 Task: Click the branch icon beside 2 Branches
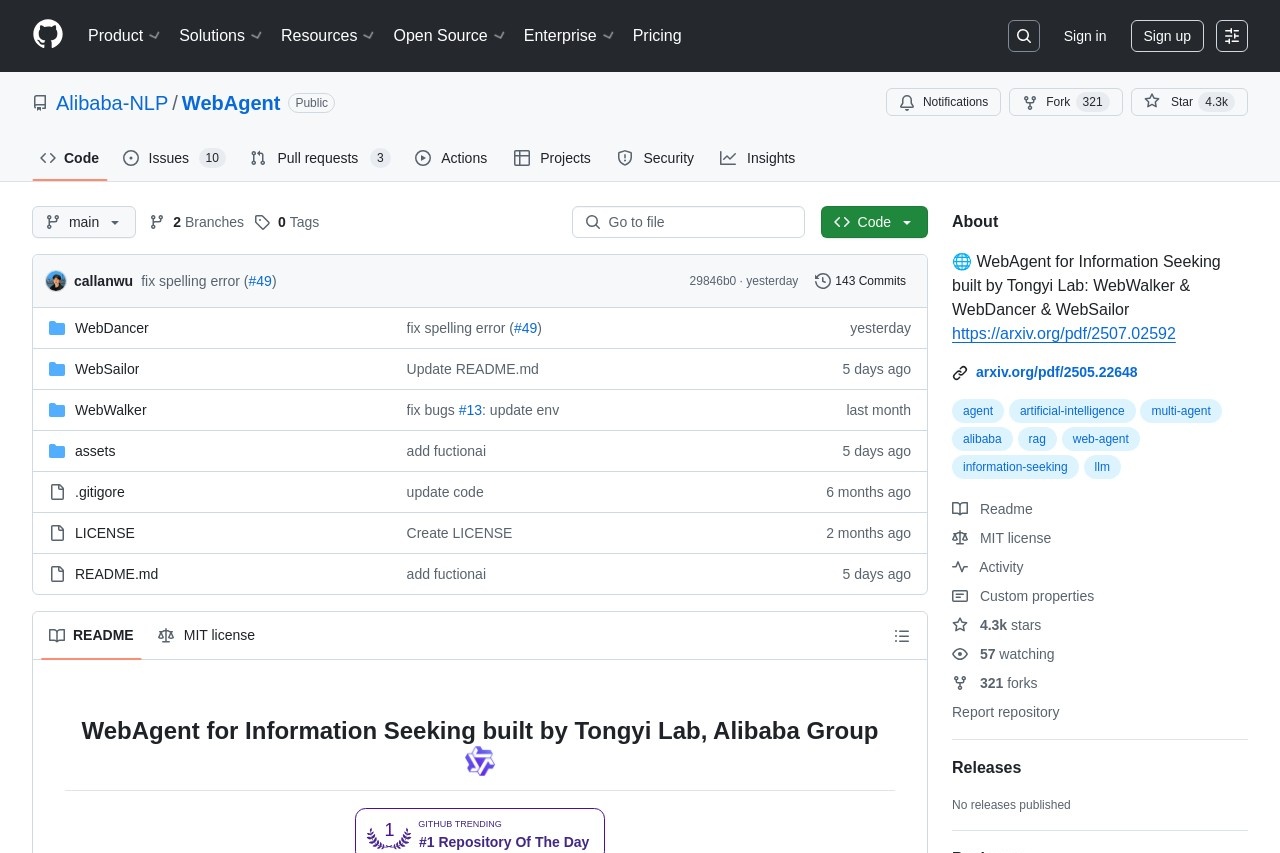(157, 222)
